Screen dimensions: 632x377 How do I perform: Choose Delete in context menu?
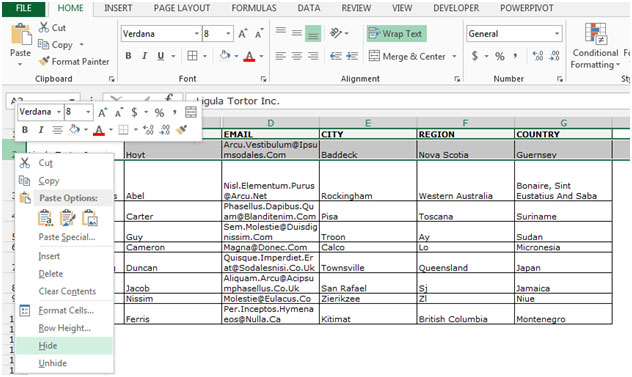coord(64,273)
